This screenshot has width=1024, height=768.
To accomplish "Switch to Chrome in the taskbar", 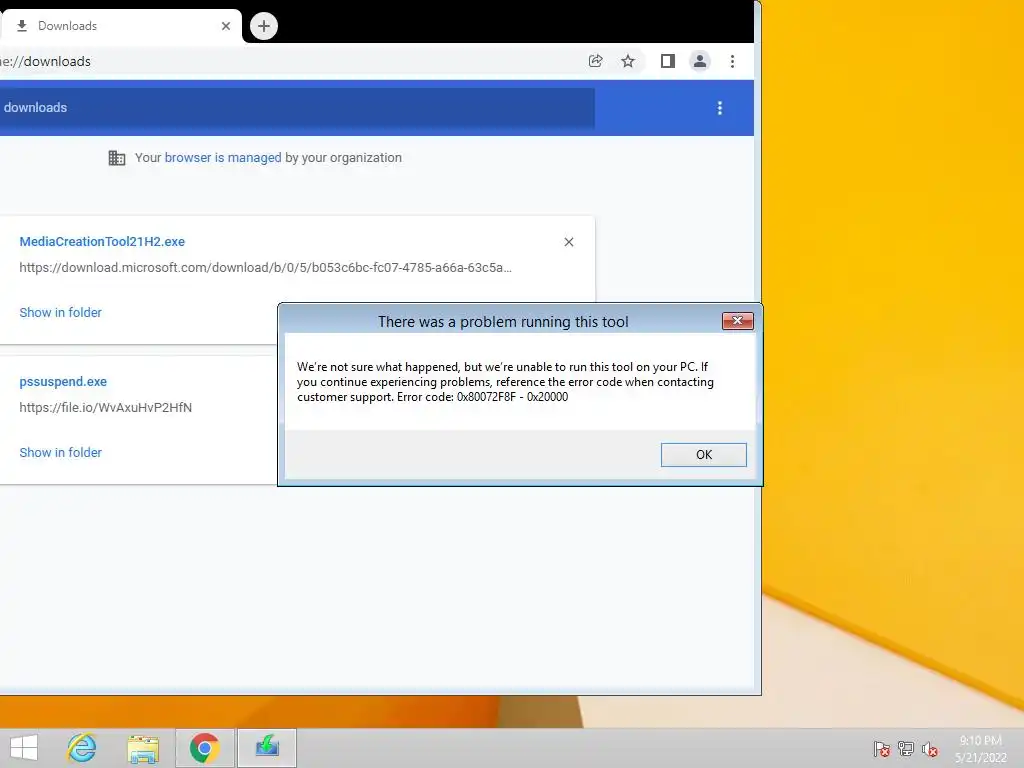I will (x=204, y=748).
